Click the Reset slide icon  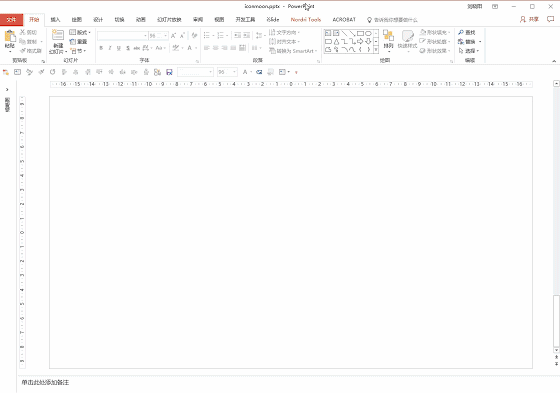[73, 41]
